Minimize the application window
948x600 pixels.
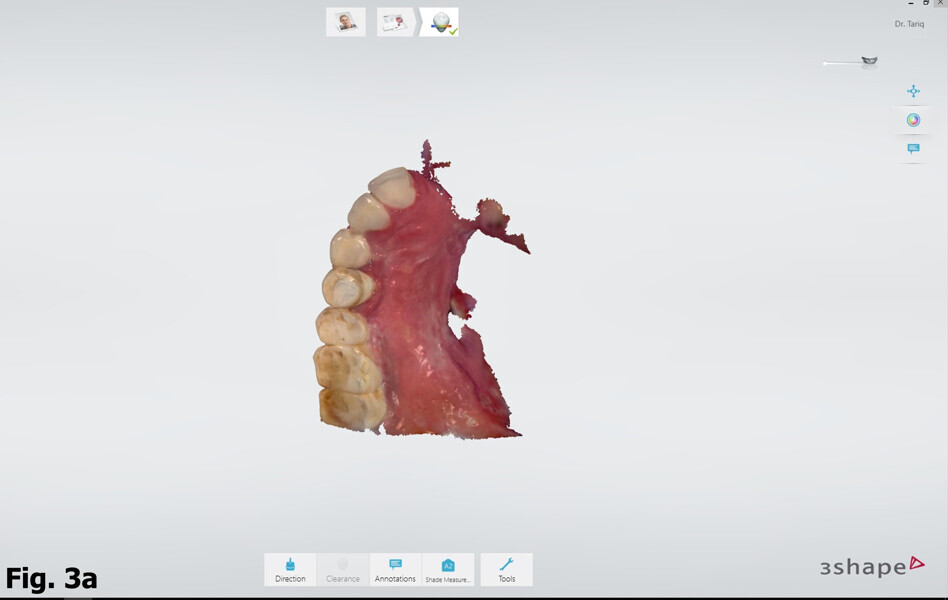(x=909, y=3)
